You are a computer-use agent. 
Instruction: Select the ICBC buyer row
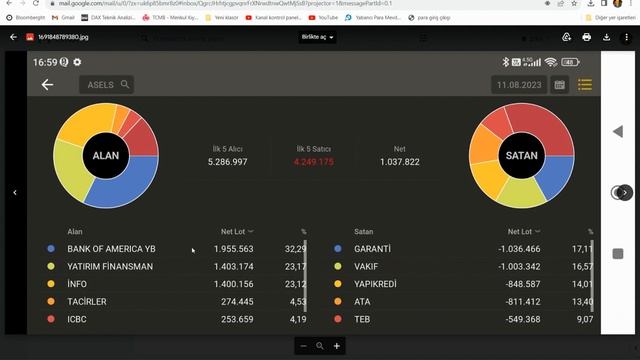(176, 319)
